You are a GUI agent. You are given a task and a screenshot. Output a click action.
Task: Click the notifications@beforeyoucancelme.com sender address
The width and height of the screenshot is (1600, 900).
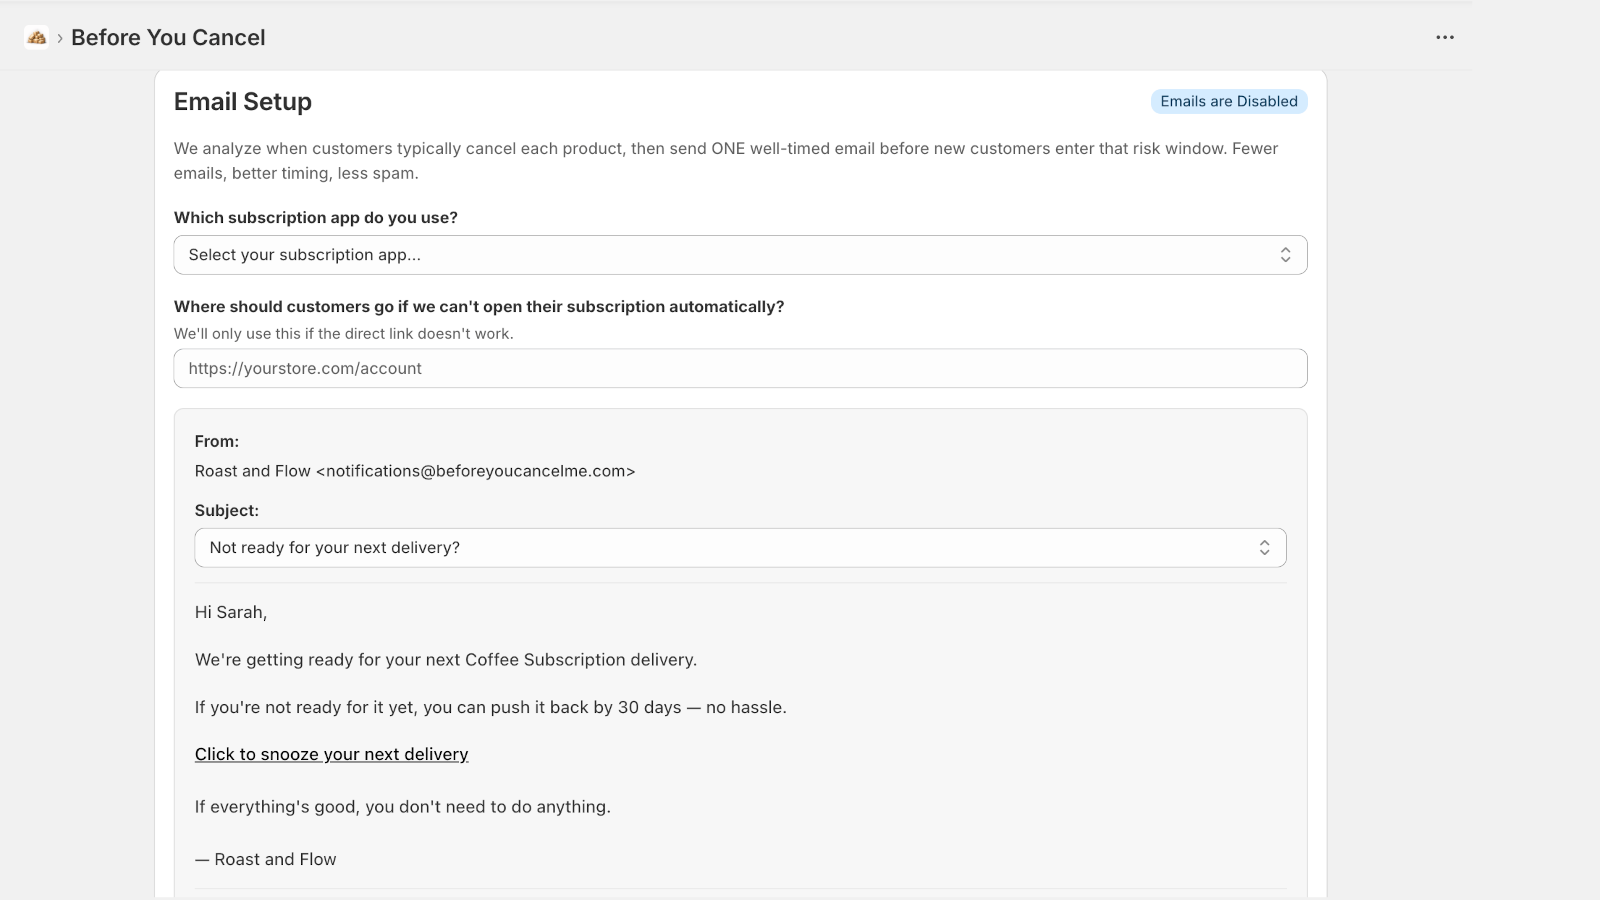click(x=475, y=470)
